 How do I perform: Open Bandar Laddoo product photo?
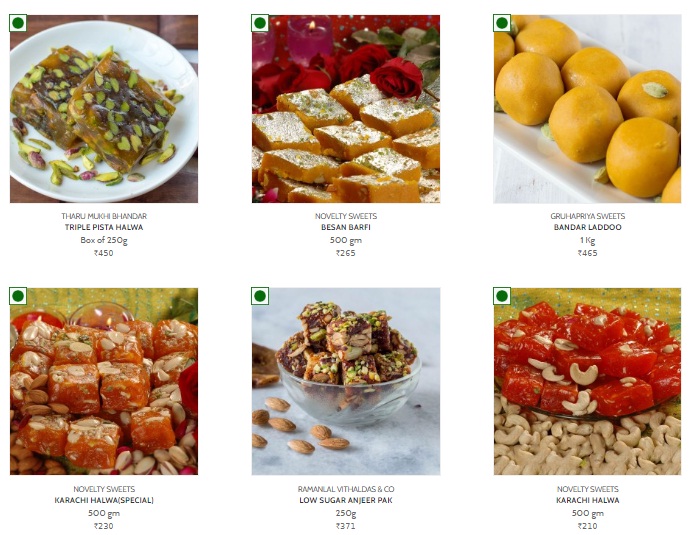pyautogui.click(x=587, y=109)
